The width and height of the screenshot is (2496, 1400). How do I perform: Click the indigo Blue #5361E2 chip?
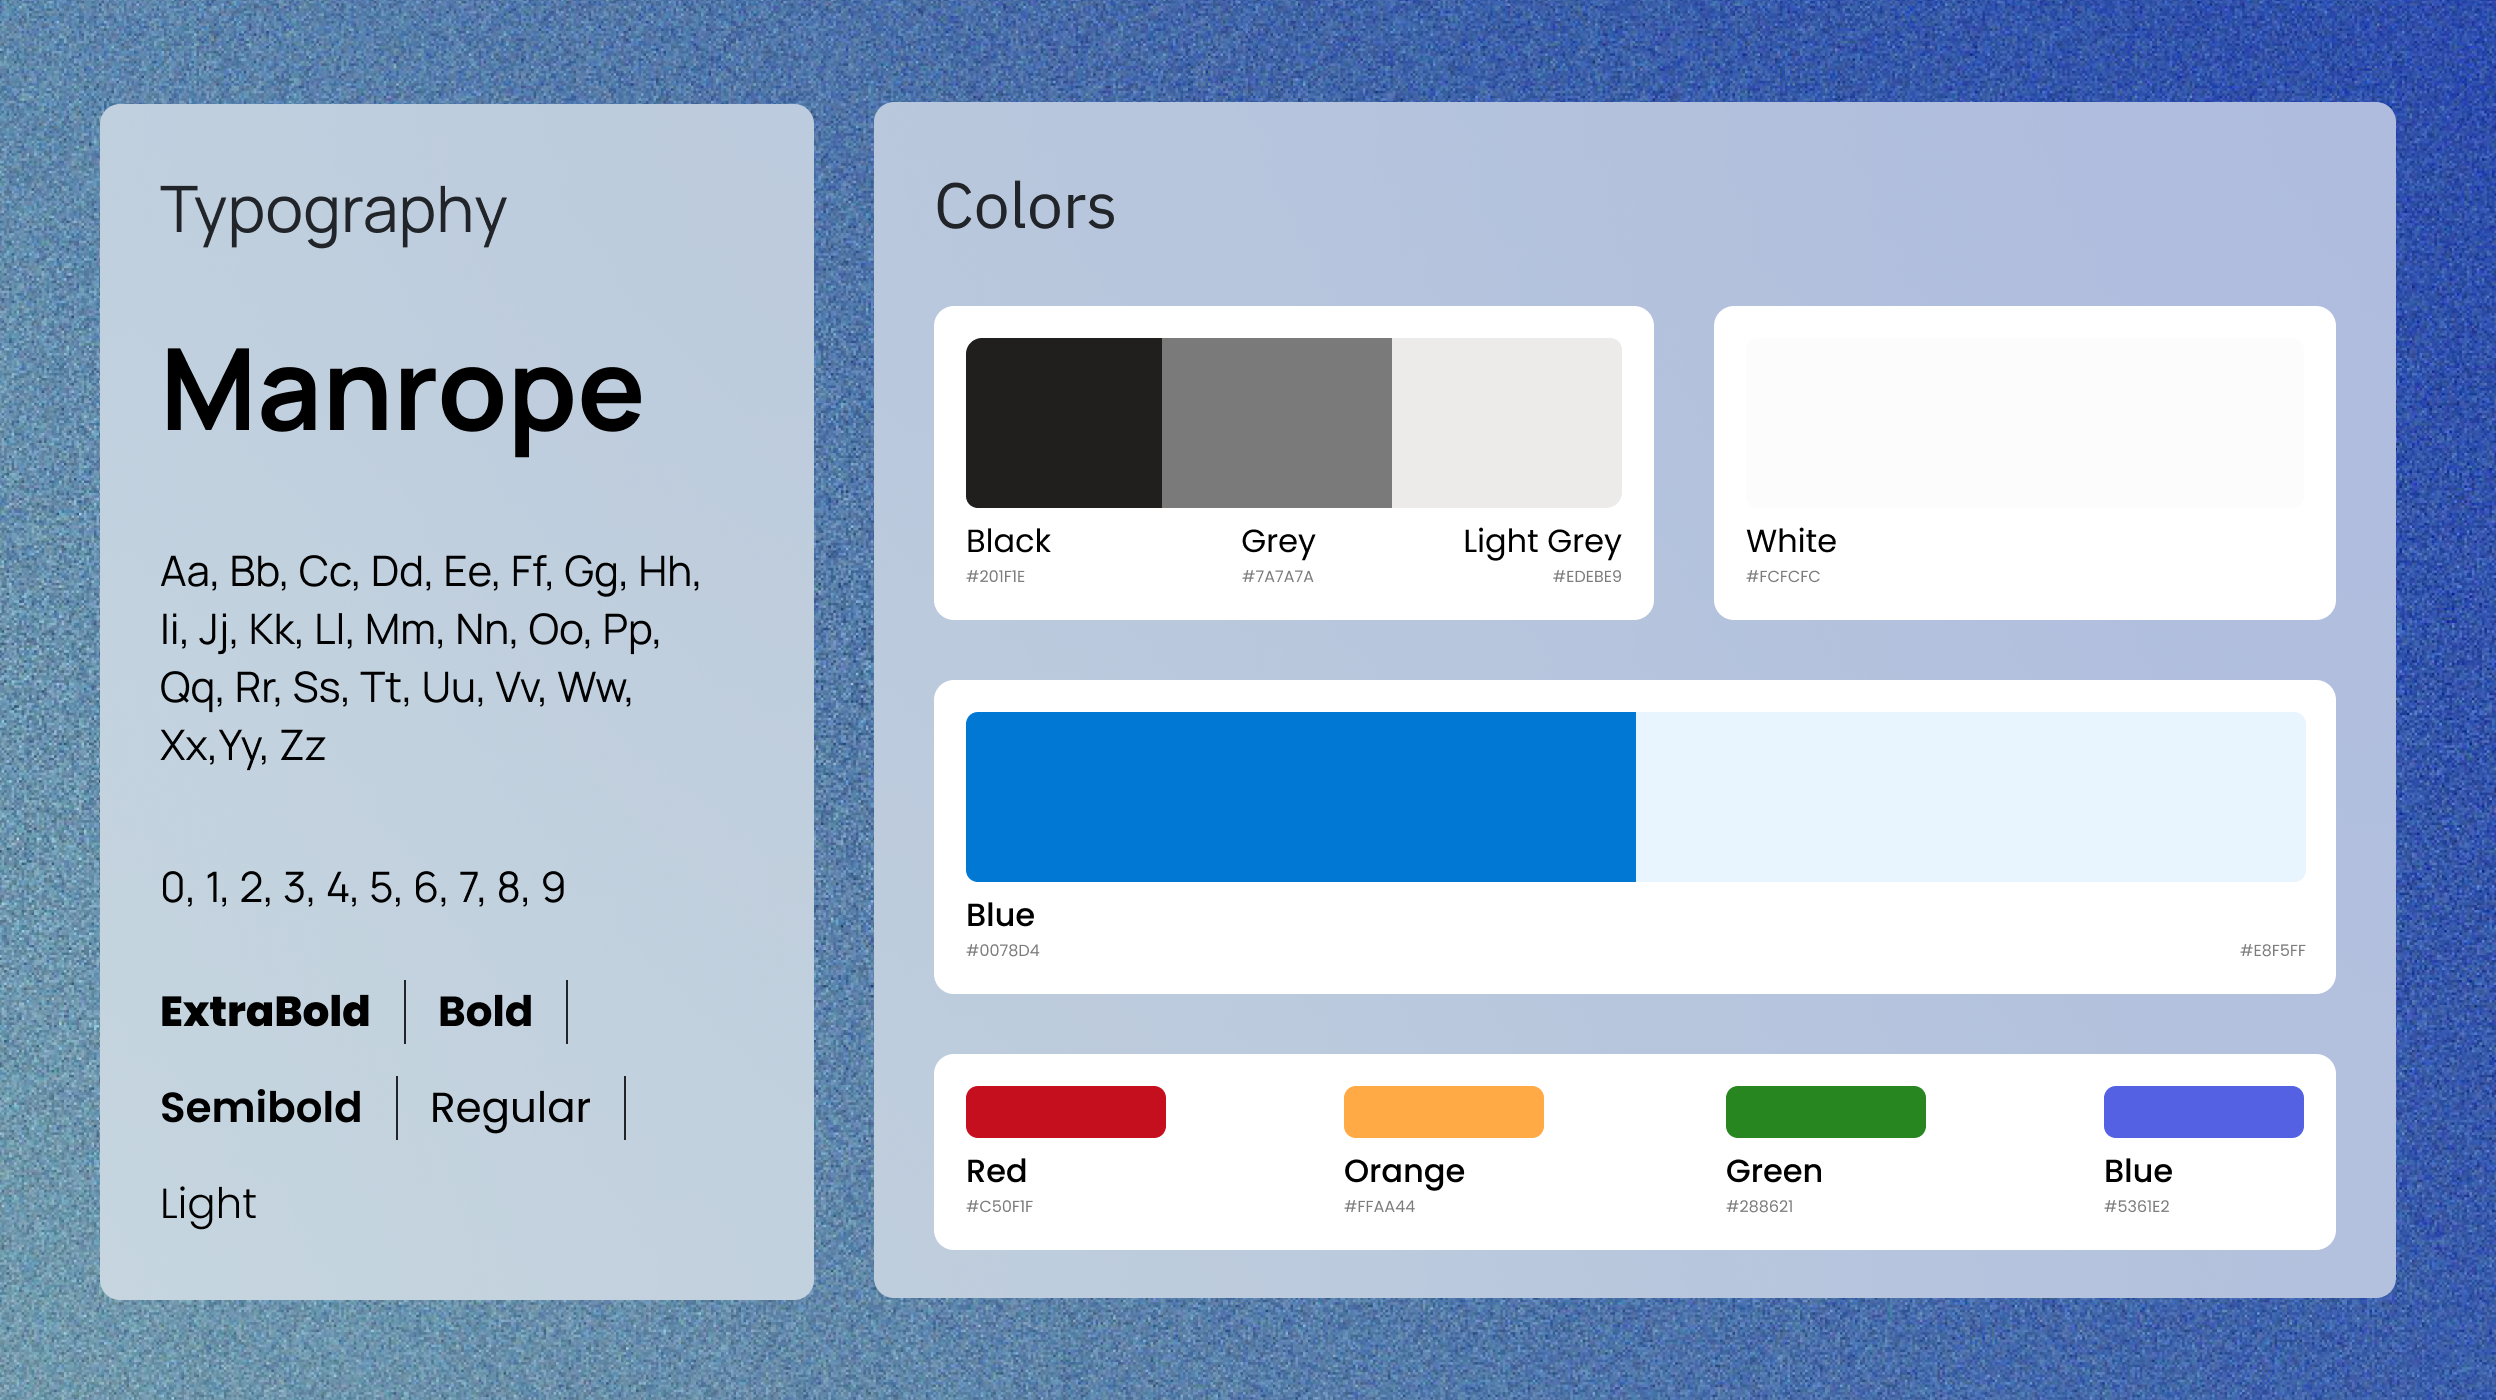2203,1111
